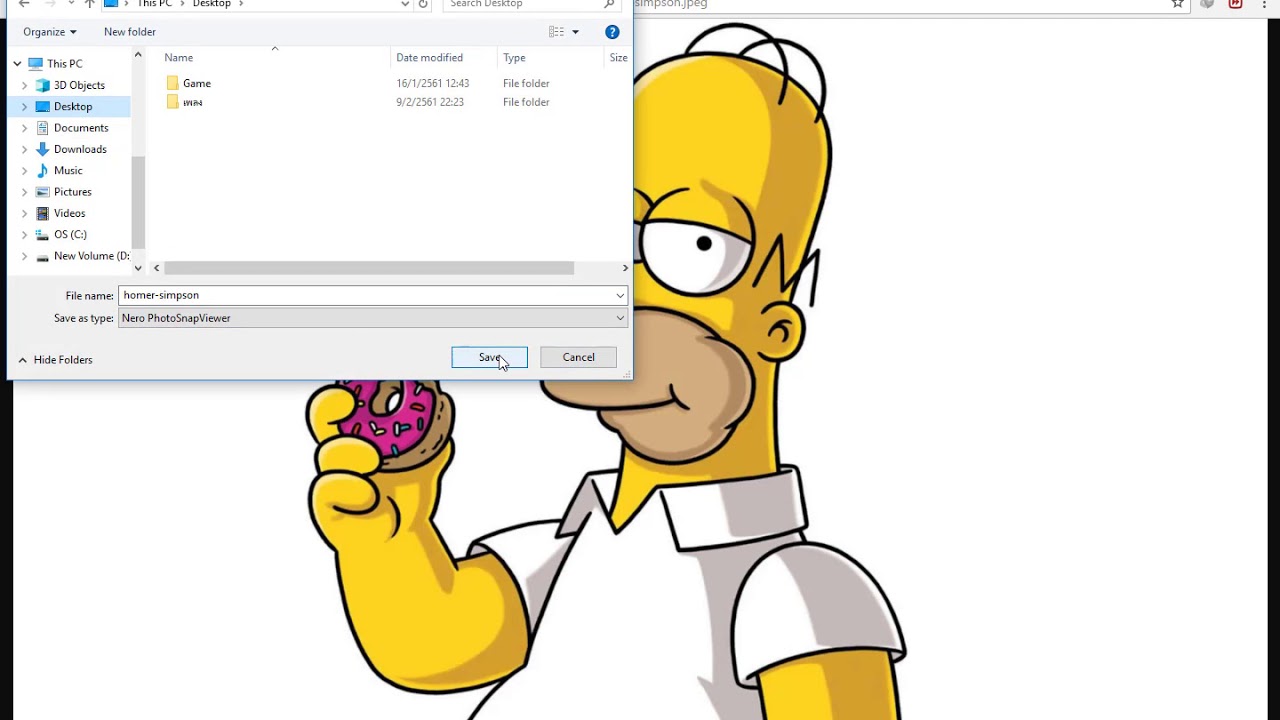Select Pictures in the sidebar
The image size is (1280, 720).
[x=72, y=192]
